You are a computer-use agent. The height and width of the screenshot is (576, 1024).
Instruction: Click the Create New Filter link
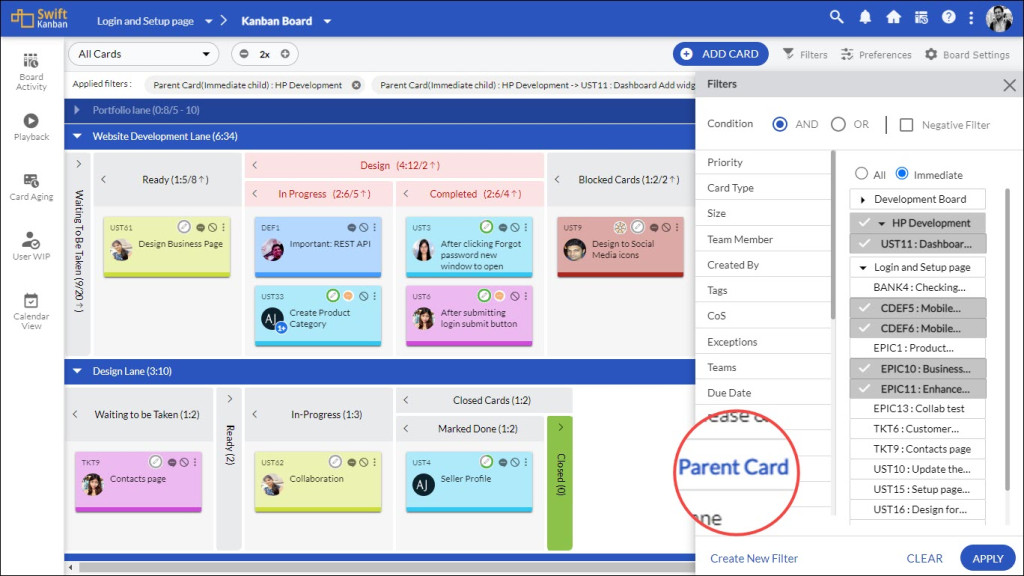753,558
